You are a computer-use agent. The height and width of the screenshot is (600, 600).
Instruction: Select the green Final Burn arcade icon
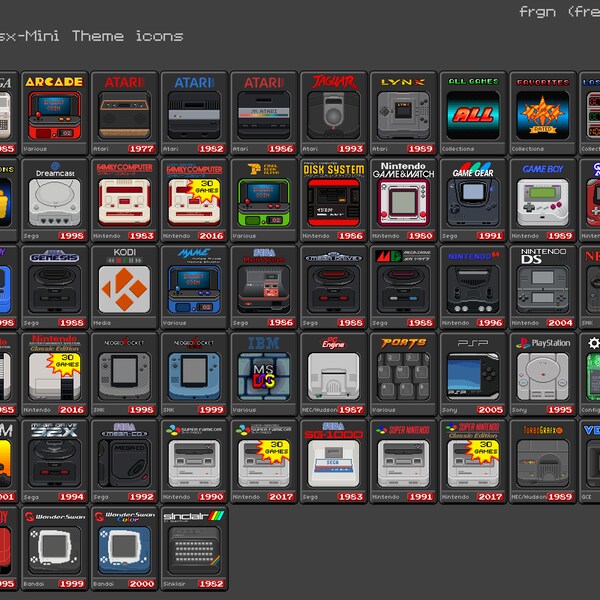point(264,200)
